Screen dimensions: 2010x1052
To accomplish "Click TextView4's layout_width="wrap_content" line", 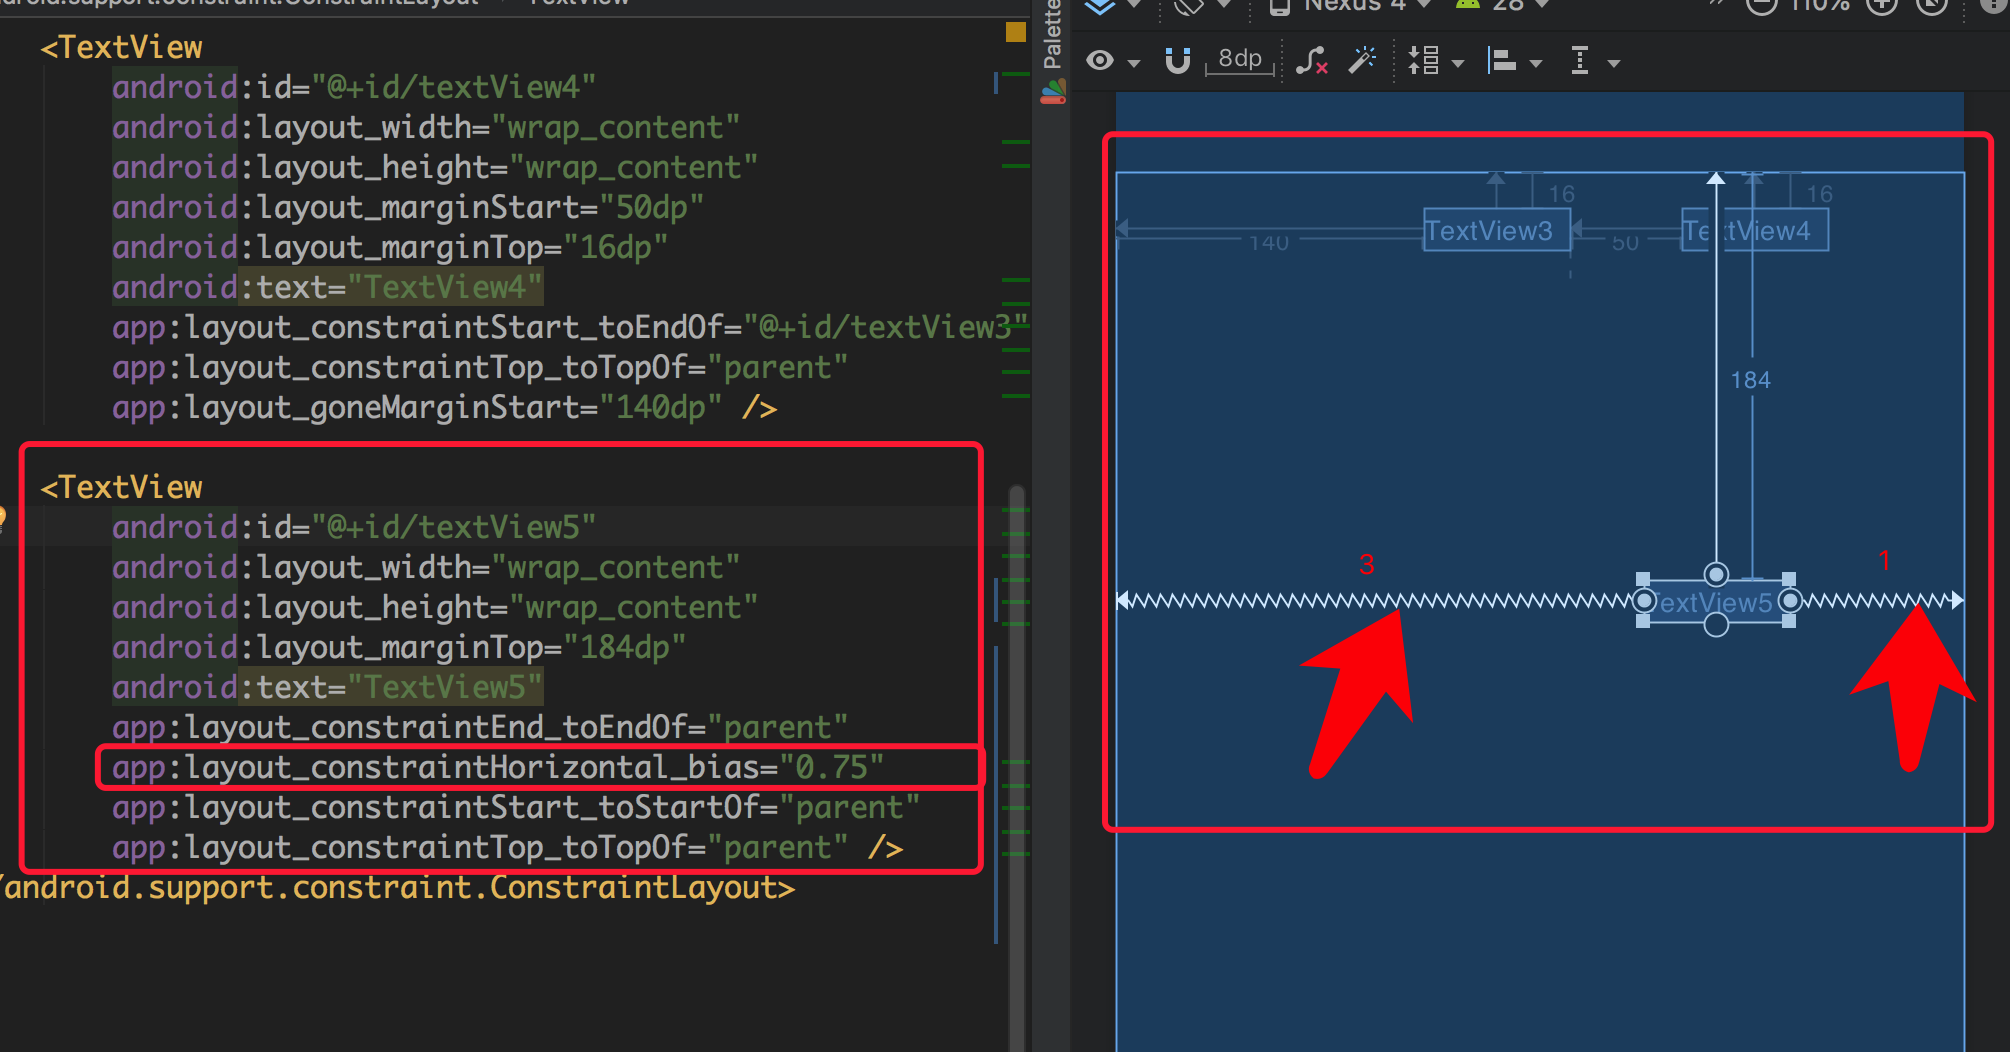I will click(426, 127).
